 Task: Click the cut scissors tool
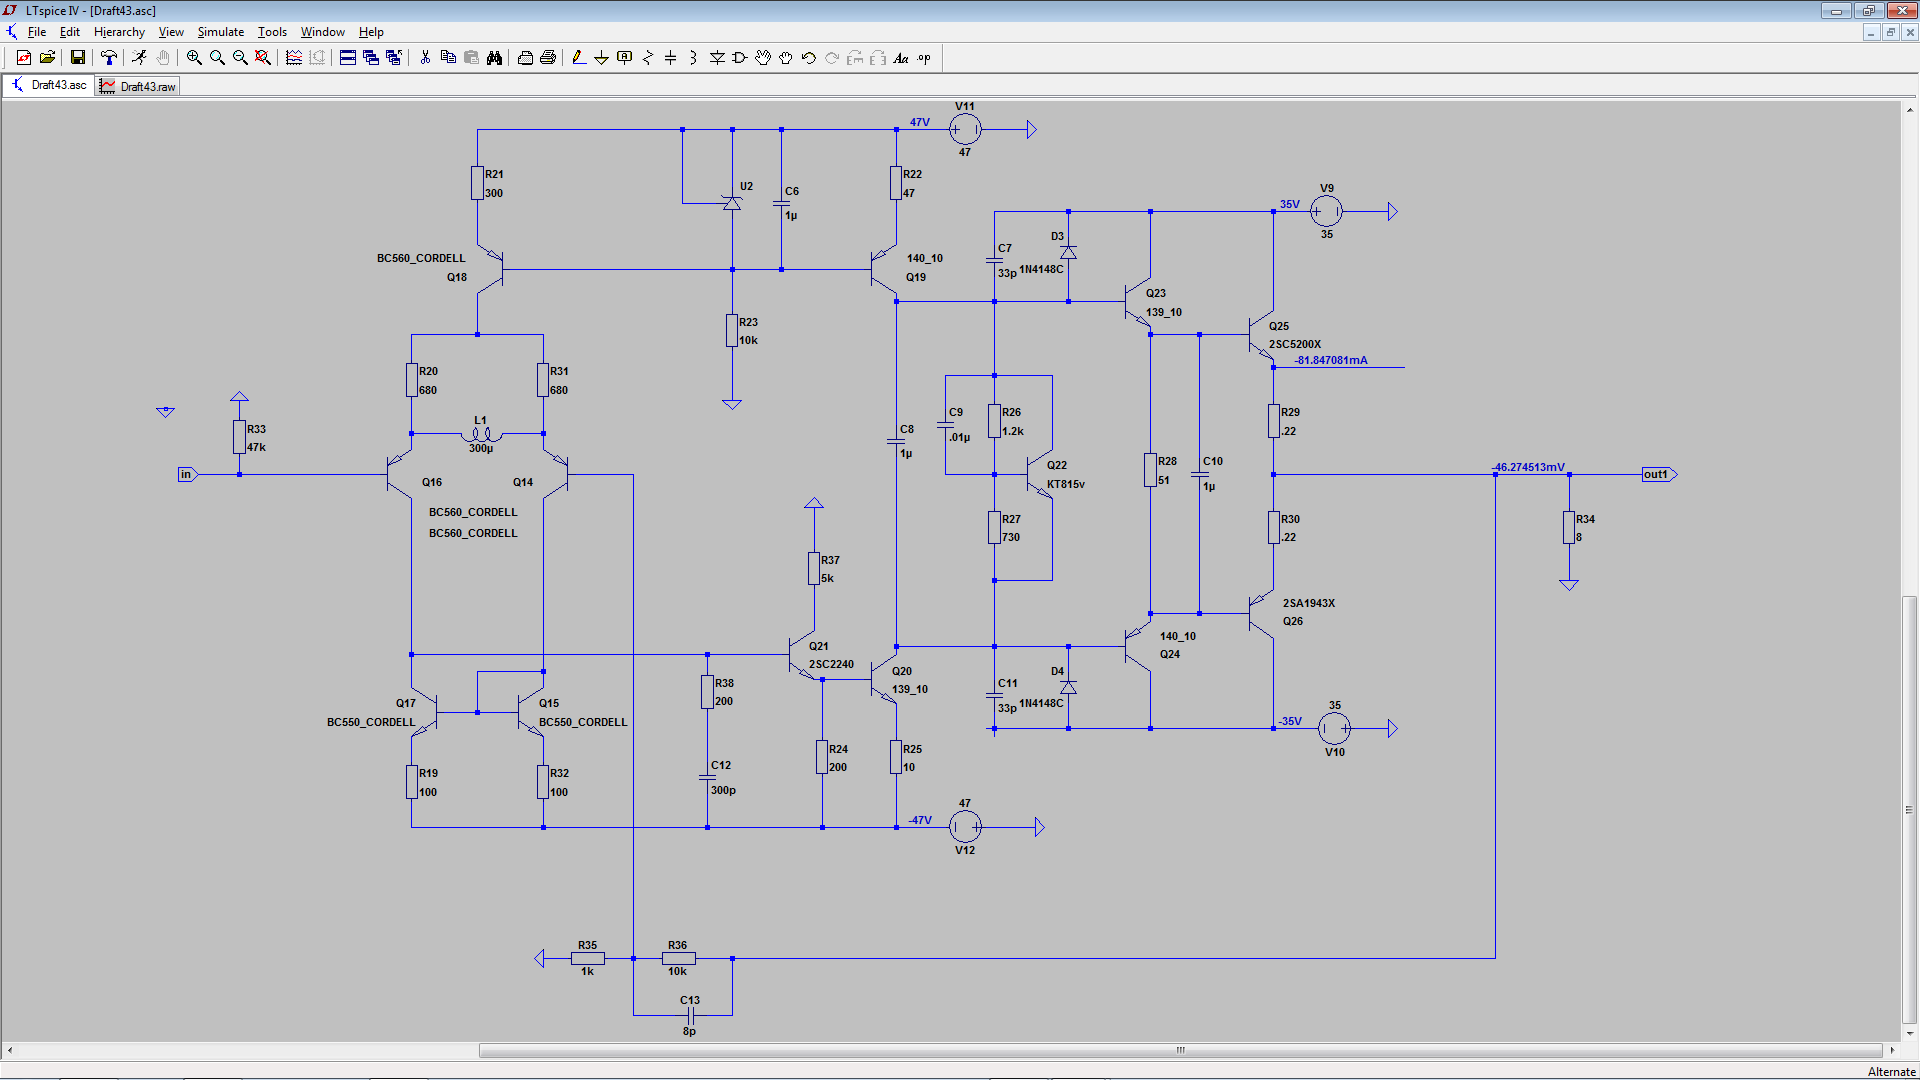[x=425, y=58]
